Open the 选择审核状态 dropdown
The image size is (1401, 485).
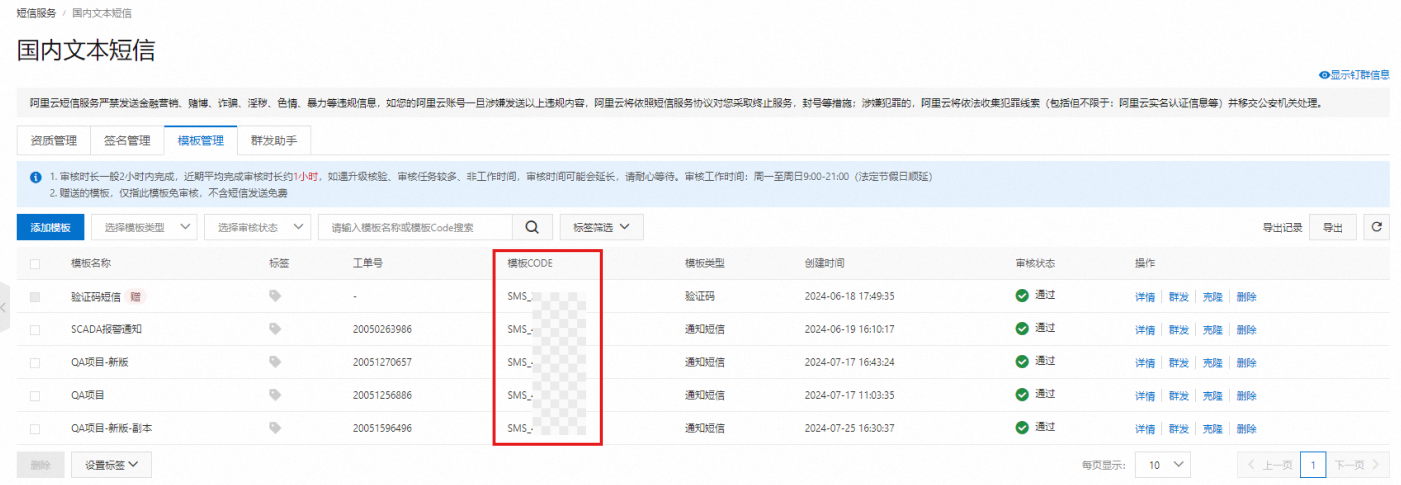[257, 228]
